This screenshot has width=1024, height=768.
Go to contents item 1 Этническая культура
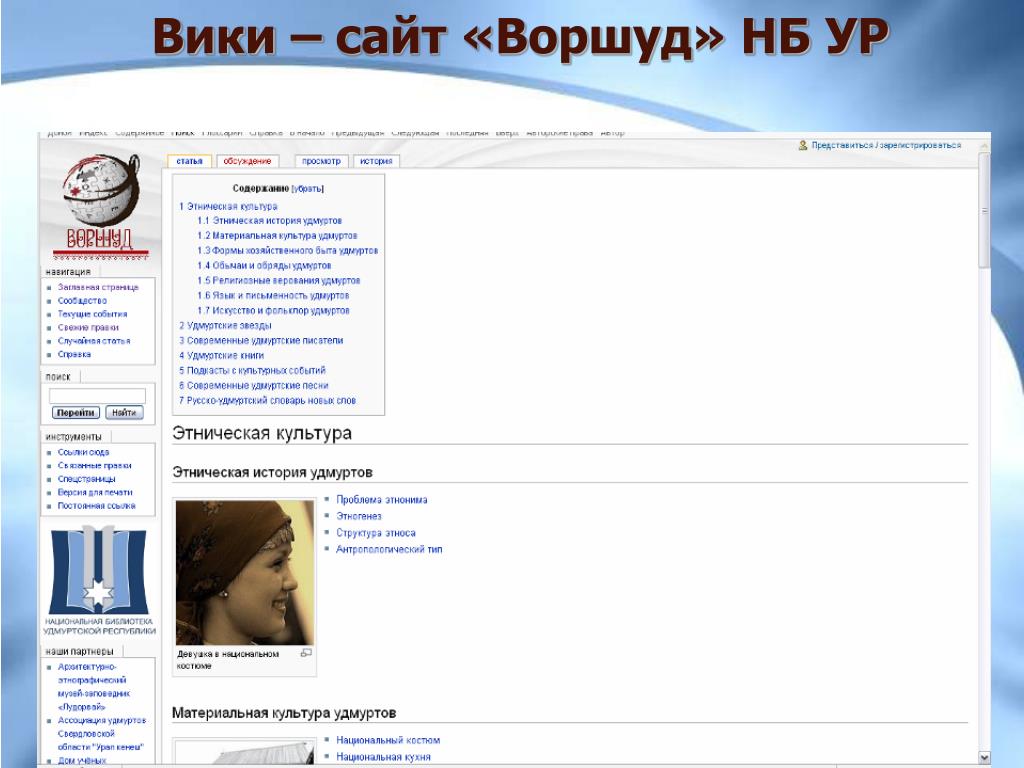[228, 206]
